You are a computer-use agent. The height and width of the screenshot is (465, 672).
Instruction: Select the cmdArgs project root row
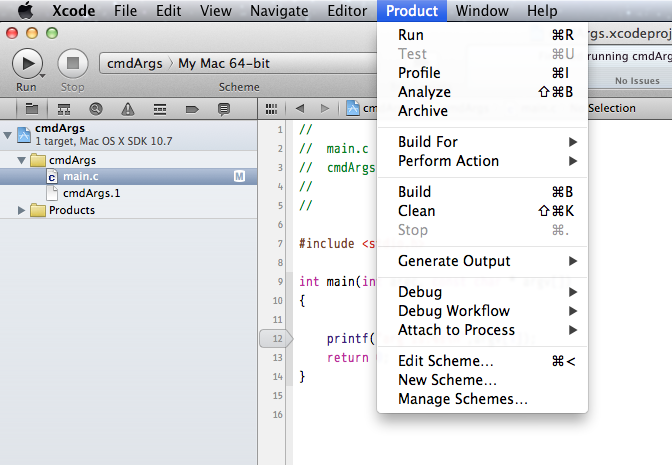tap(129, 135)
